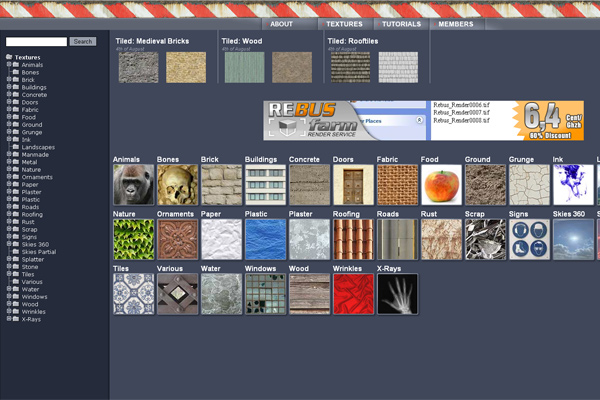Open the X-Rays hand thumbnail
This screenshot has height=400, width=600.
tap(398, 294)
